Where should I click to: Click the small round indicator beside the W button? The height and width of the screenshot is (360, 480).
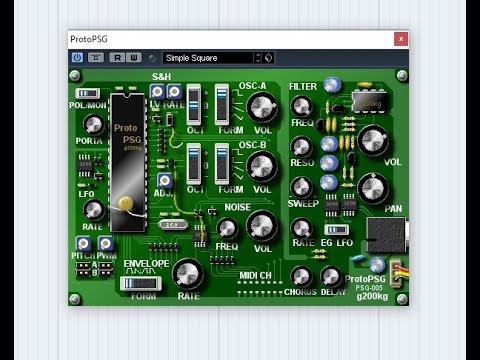(x=152, y=58)
